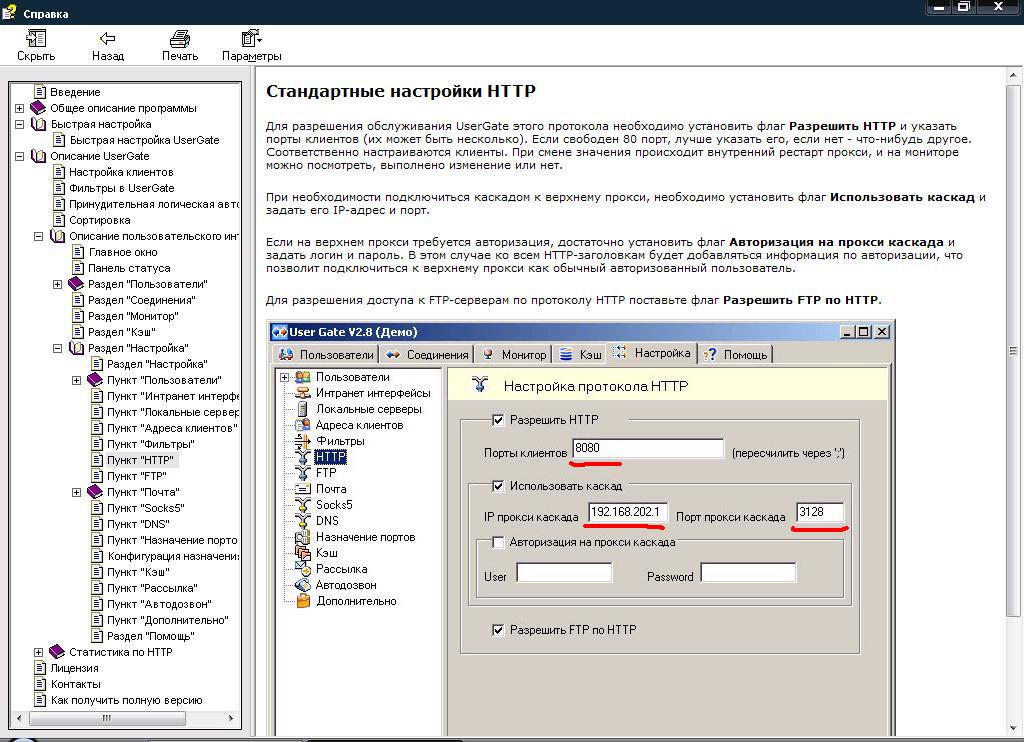Expand the Статистика по HTTP node

pos(39,652)
